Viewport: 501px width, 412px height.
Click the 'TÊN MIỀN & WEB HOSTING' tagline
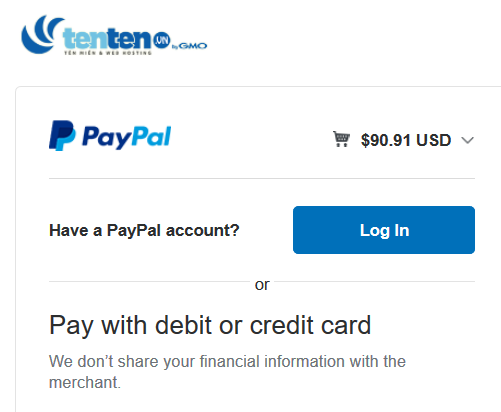click(108, 53)
